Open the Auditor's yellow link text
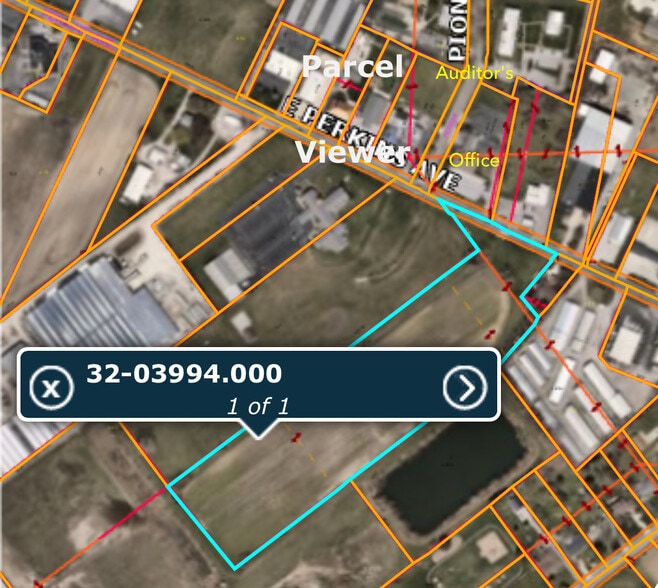Screen dimensions: 658x588 click(474, 73)
